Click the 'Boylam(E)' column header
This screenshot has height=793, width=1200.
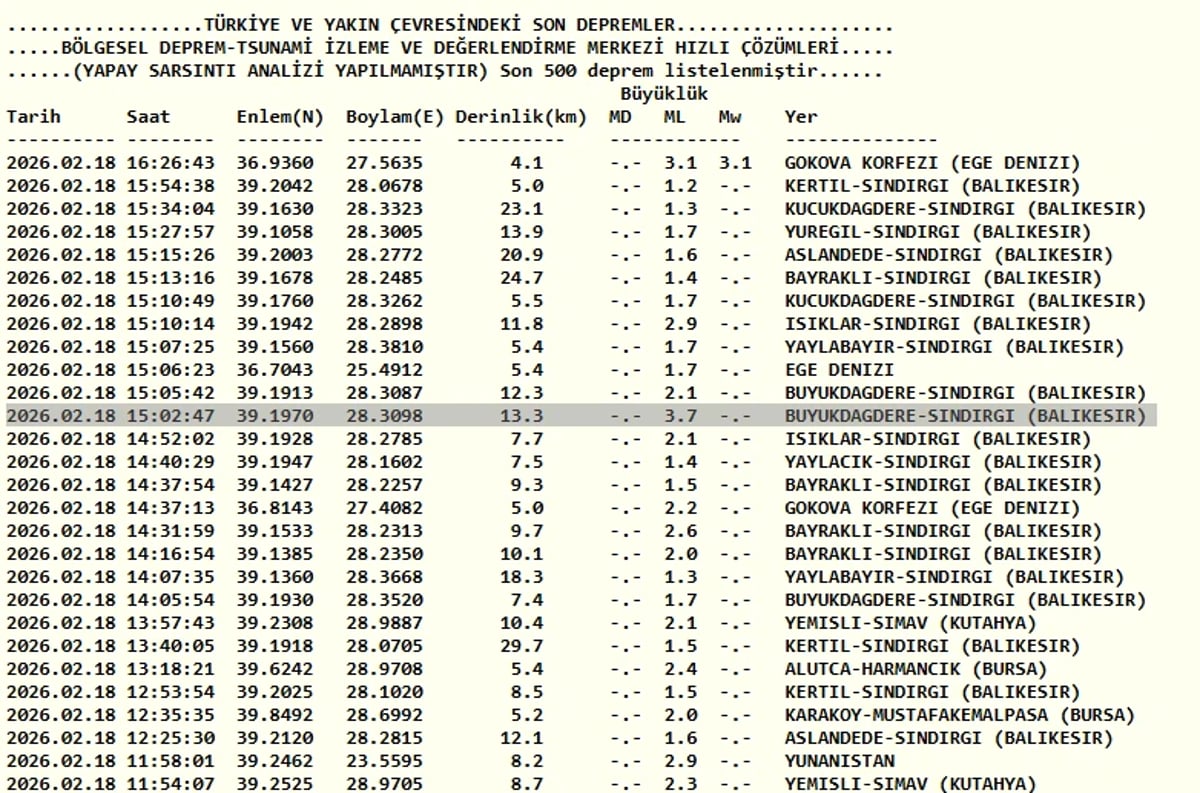click(394, 117)
